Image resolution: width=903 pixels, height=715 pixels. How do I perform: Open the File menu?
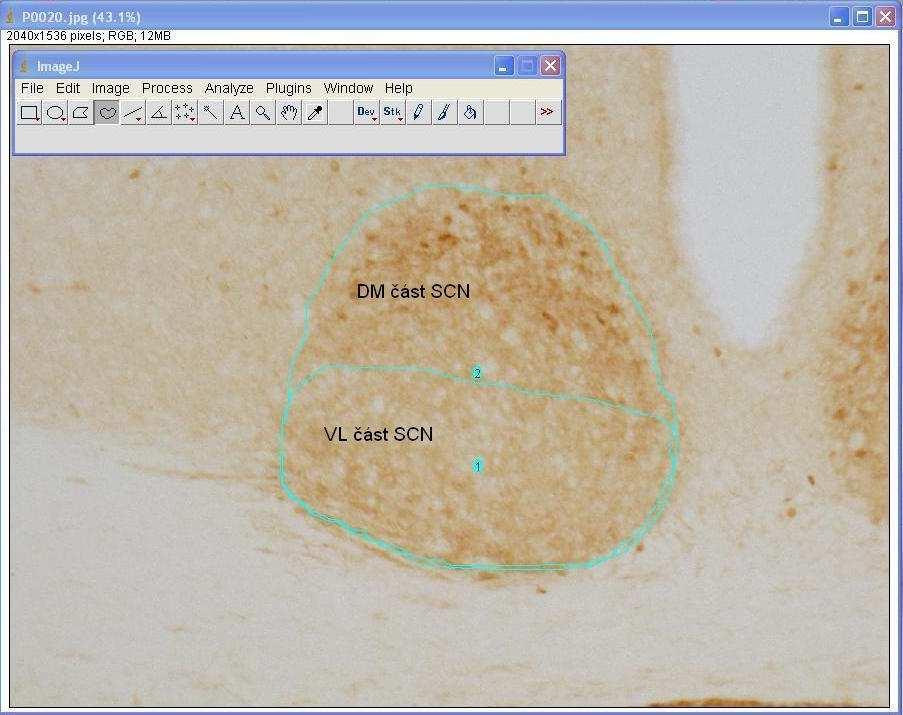(x=32, y=88)
